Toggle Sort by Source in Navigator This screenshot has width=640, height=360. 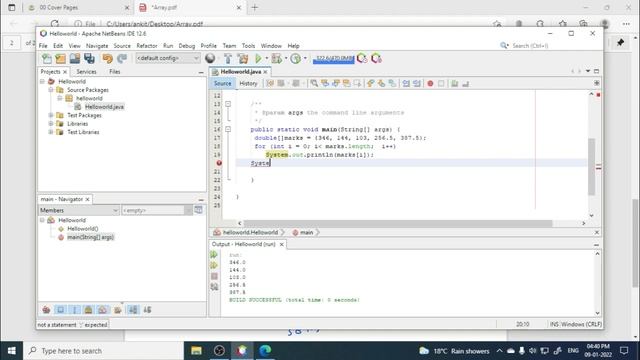147,310
